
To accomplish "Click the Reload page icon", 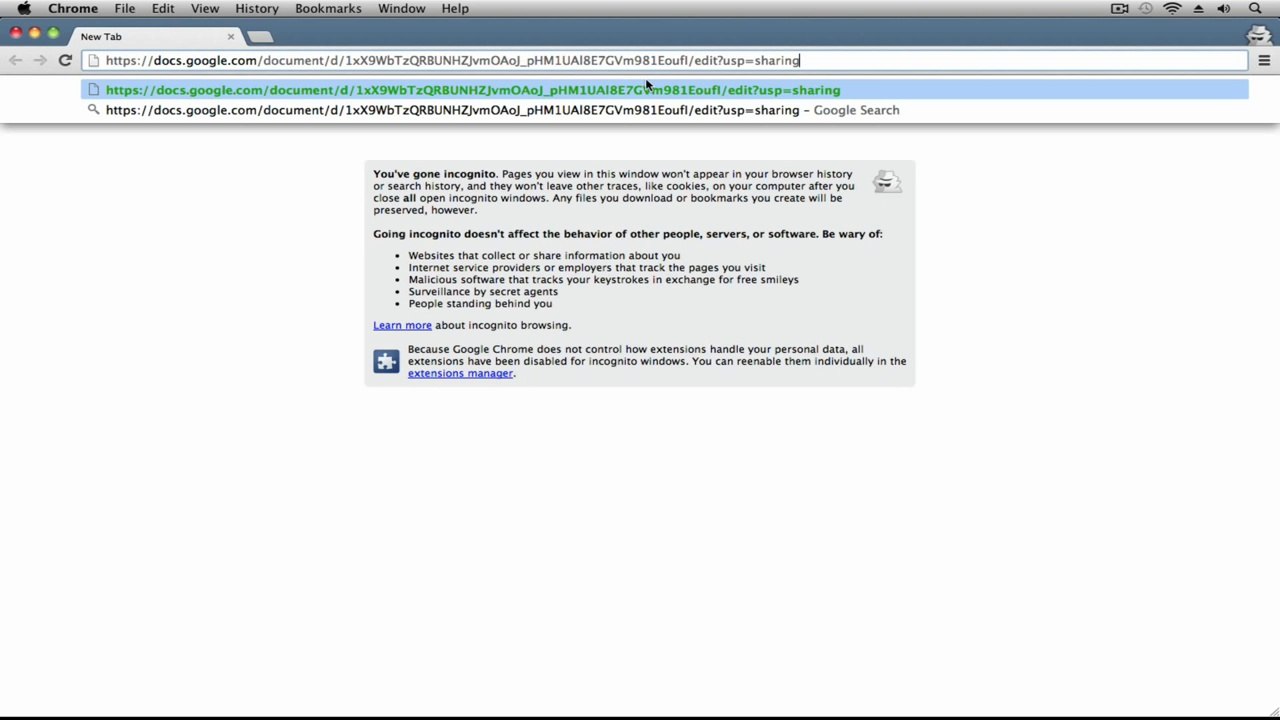I will pyautogui.click(x=65, y=61).
